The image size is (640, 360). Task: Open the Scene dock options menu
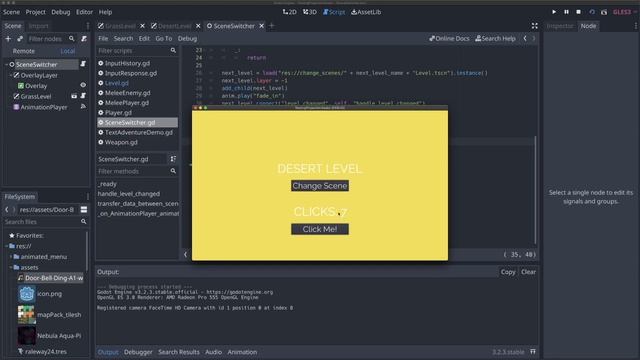[x=87, y=26]
